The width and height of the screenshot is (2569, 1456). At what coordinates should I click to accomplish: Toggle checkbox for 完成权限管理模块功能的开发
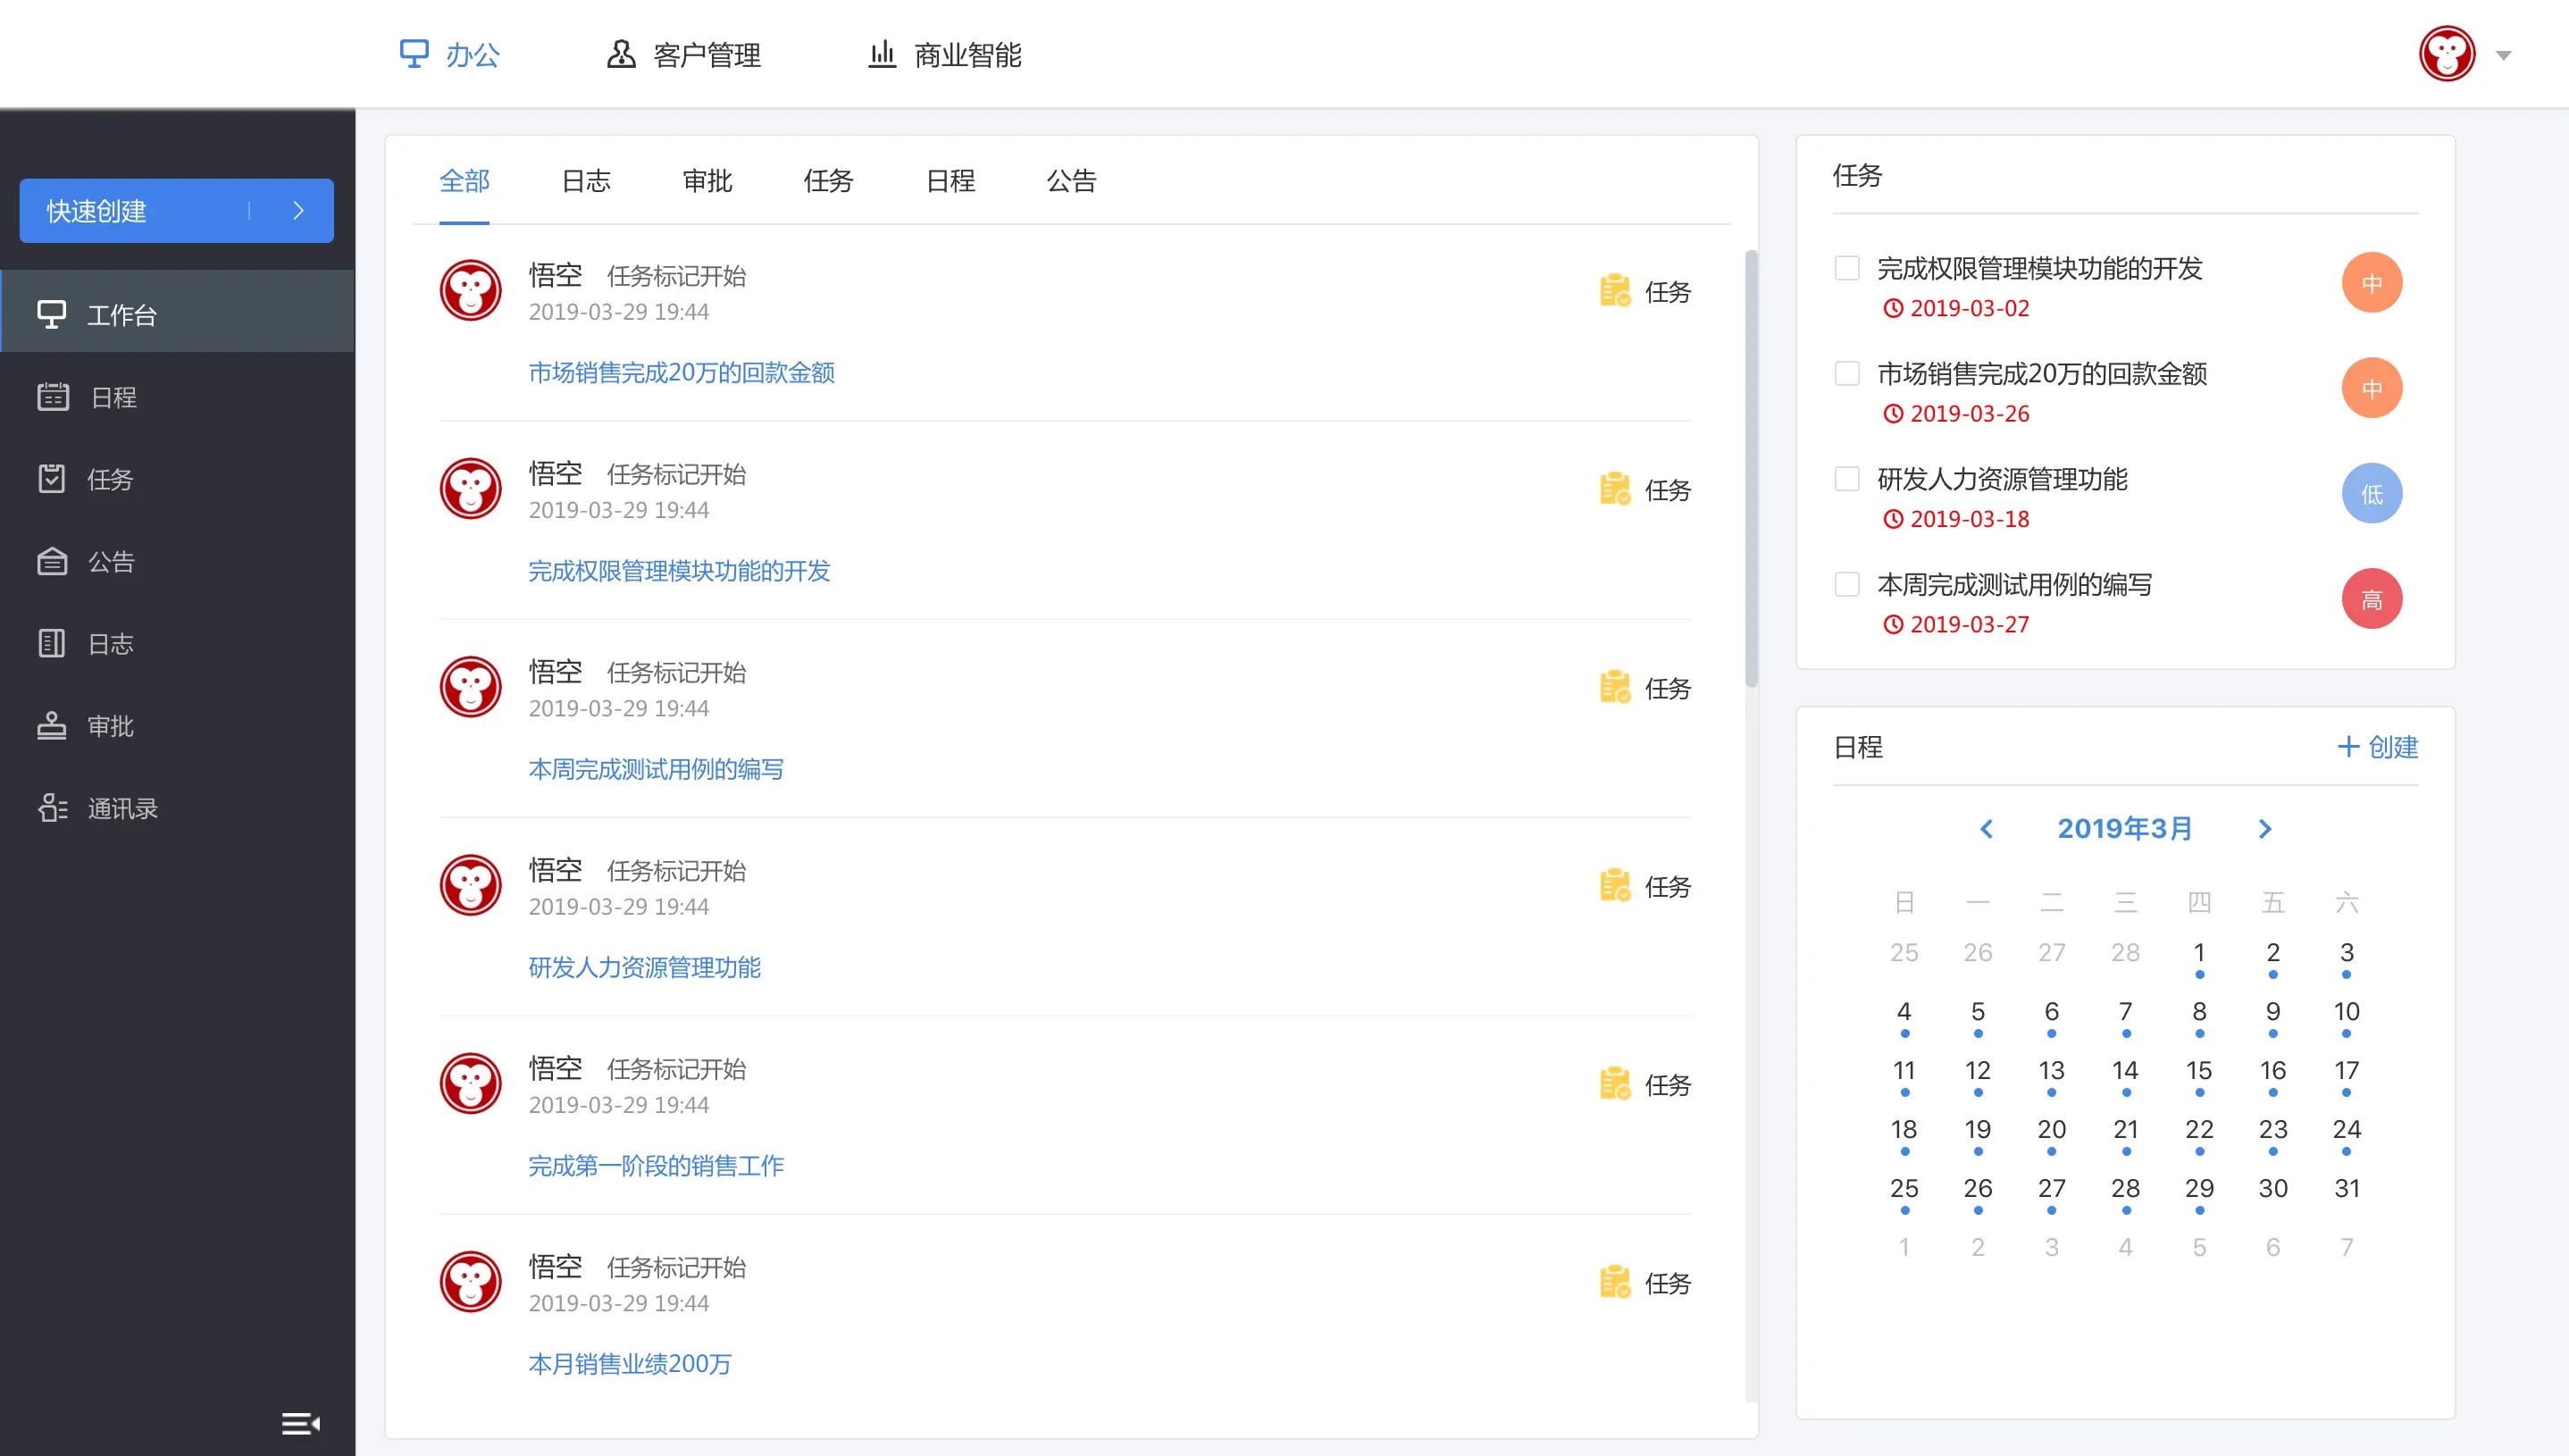(x=1845, y=268)
